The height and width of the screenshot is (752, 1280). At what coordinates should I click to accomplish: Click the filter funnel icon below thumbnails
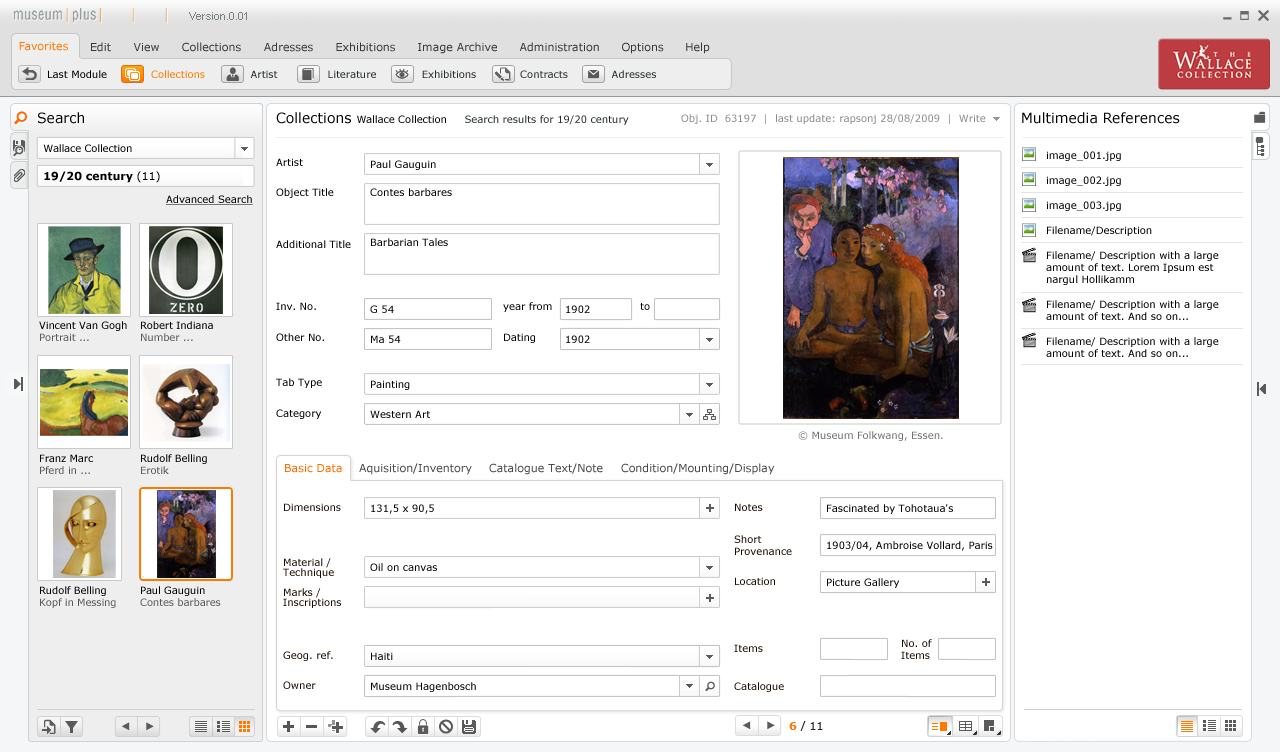[72, 727]
